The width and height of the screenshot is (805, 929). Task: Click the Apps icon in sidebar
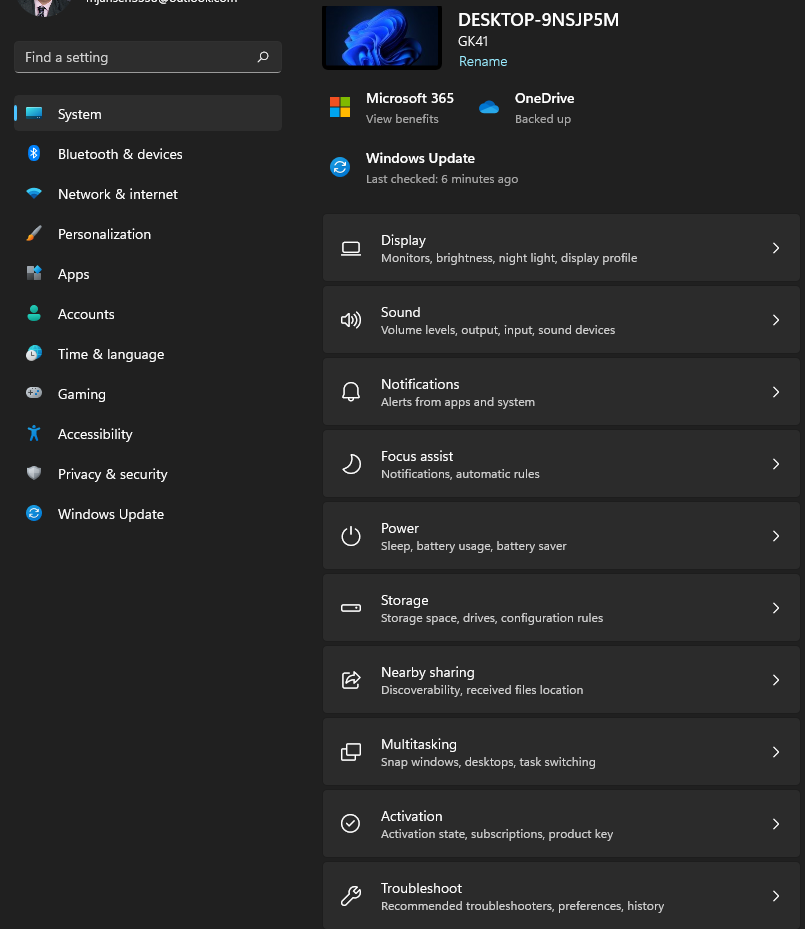coord(34,273)
